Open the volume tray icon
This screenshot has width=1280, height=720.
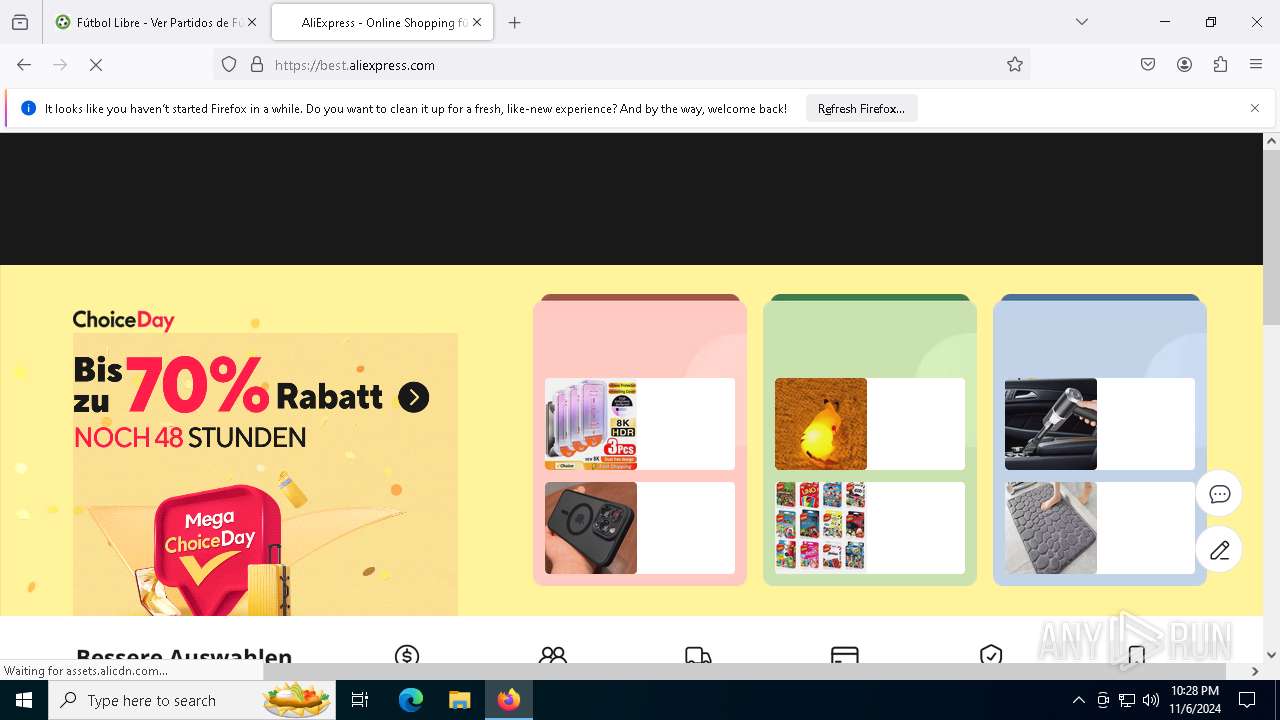click(x=1151, y=700)
